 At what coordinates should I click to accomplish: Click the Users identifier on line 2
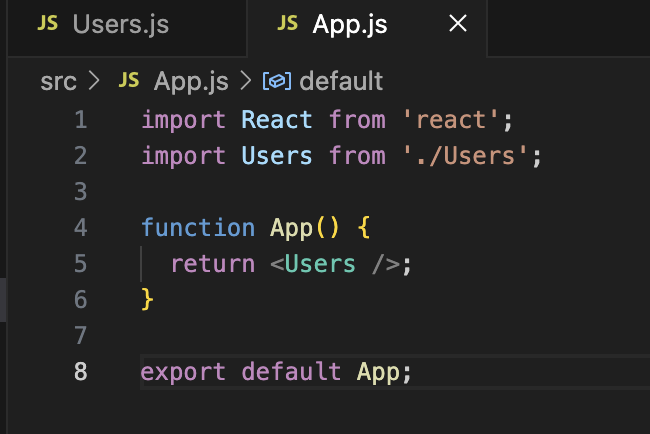pyautogui.click(x=276, y=156)
